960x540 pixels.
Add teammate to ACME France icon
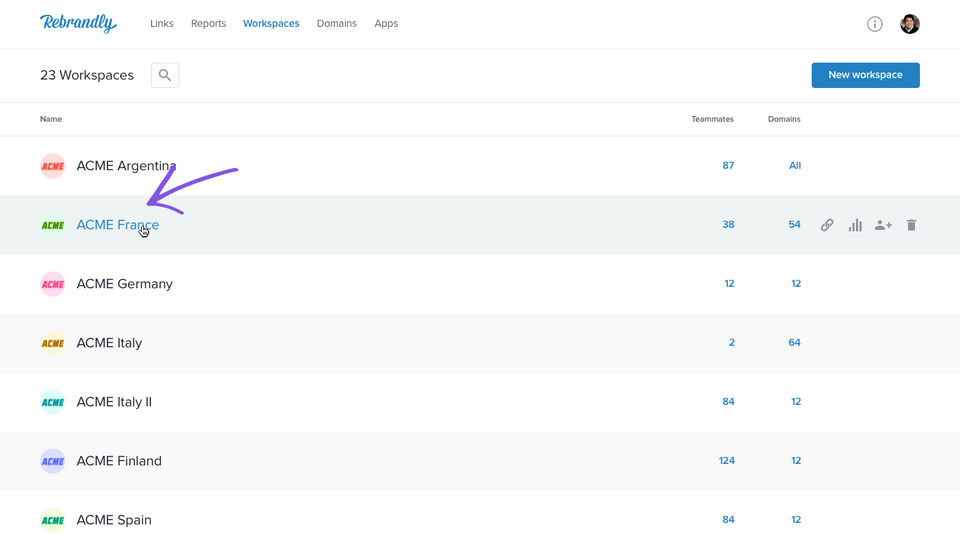[883, 225]
